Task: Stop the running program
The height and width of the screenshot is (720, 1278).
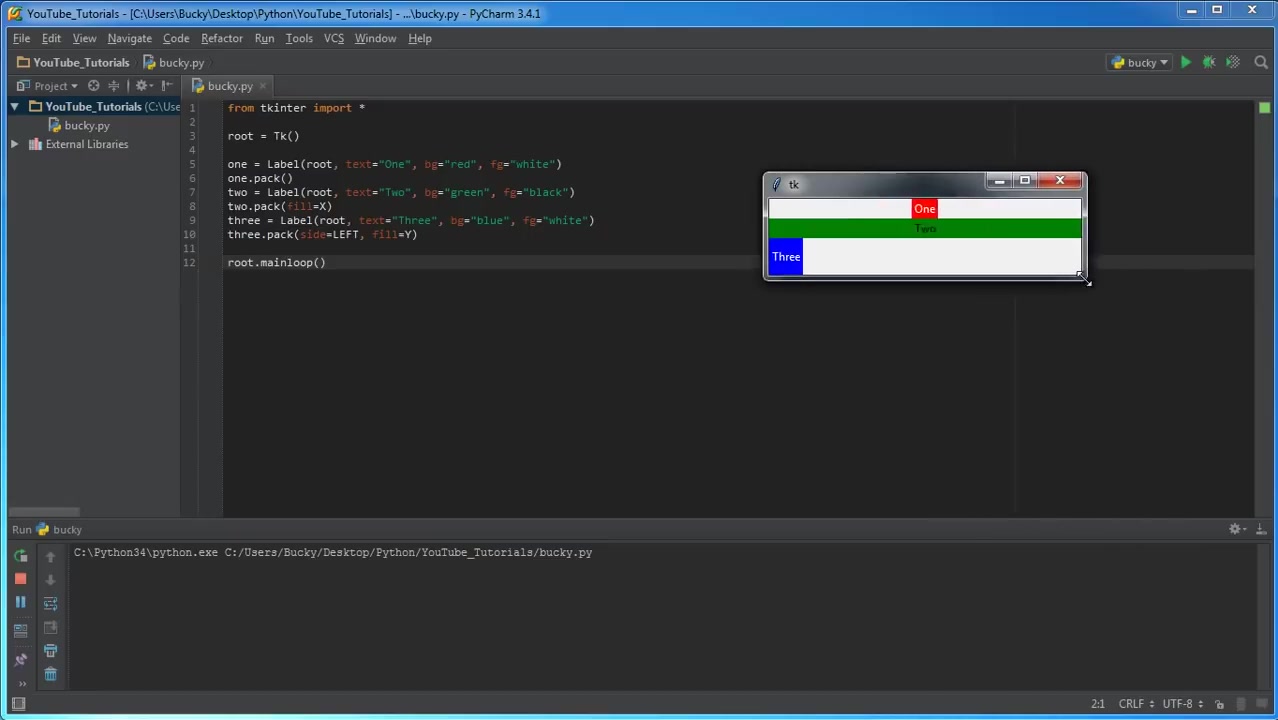Action: pyautogui.click(x=20, y=578)
